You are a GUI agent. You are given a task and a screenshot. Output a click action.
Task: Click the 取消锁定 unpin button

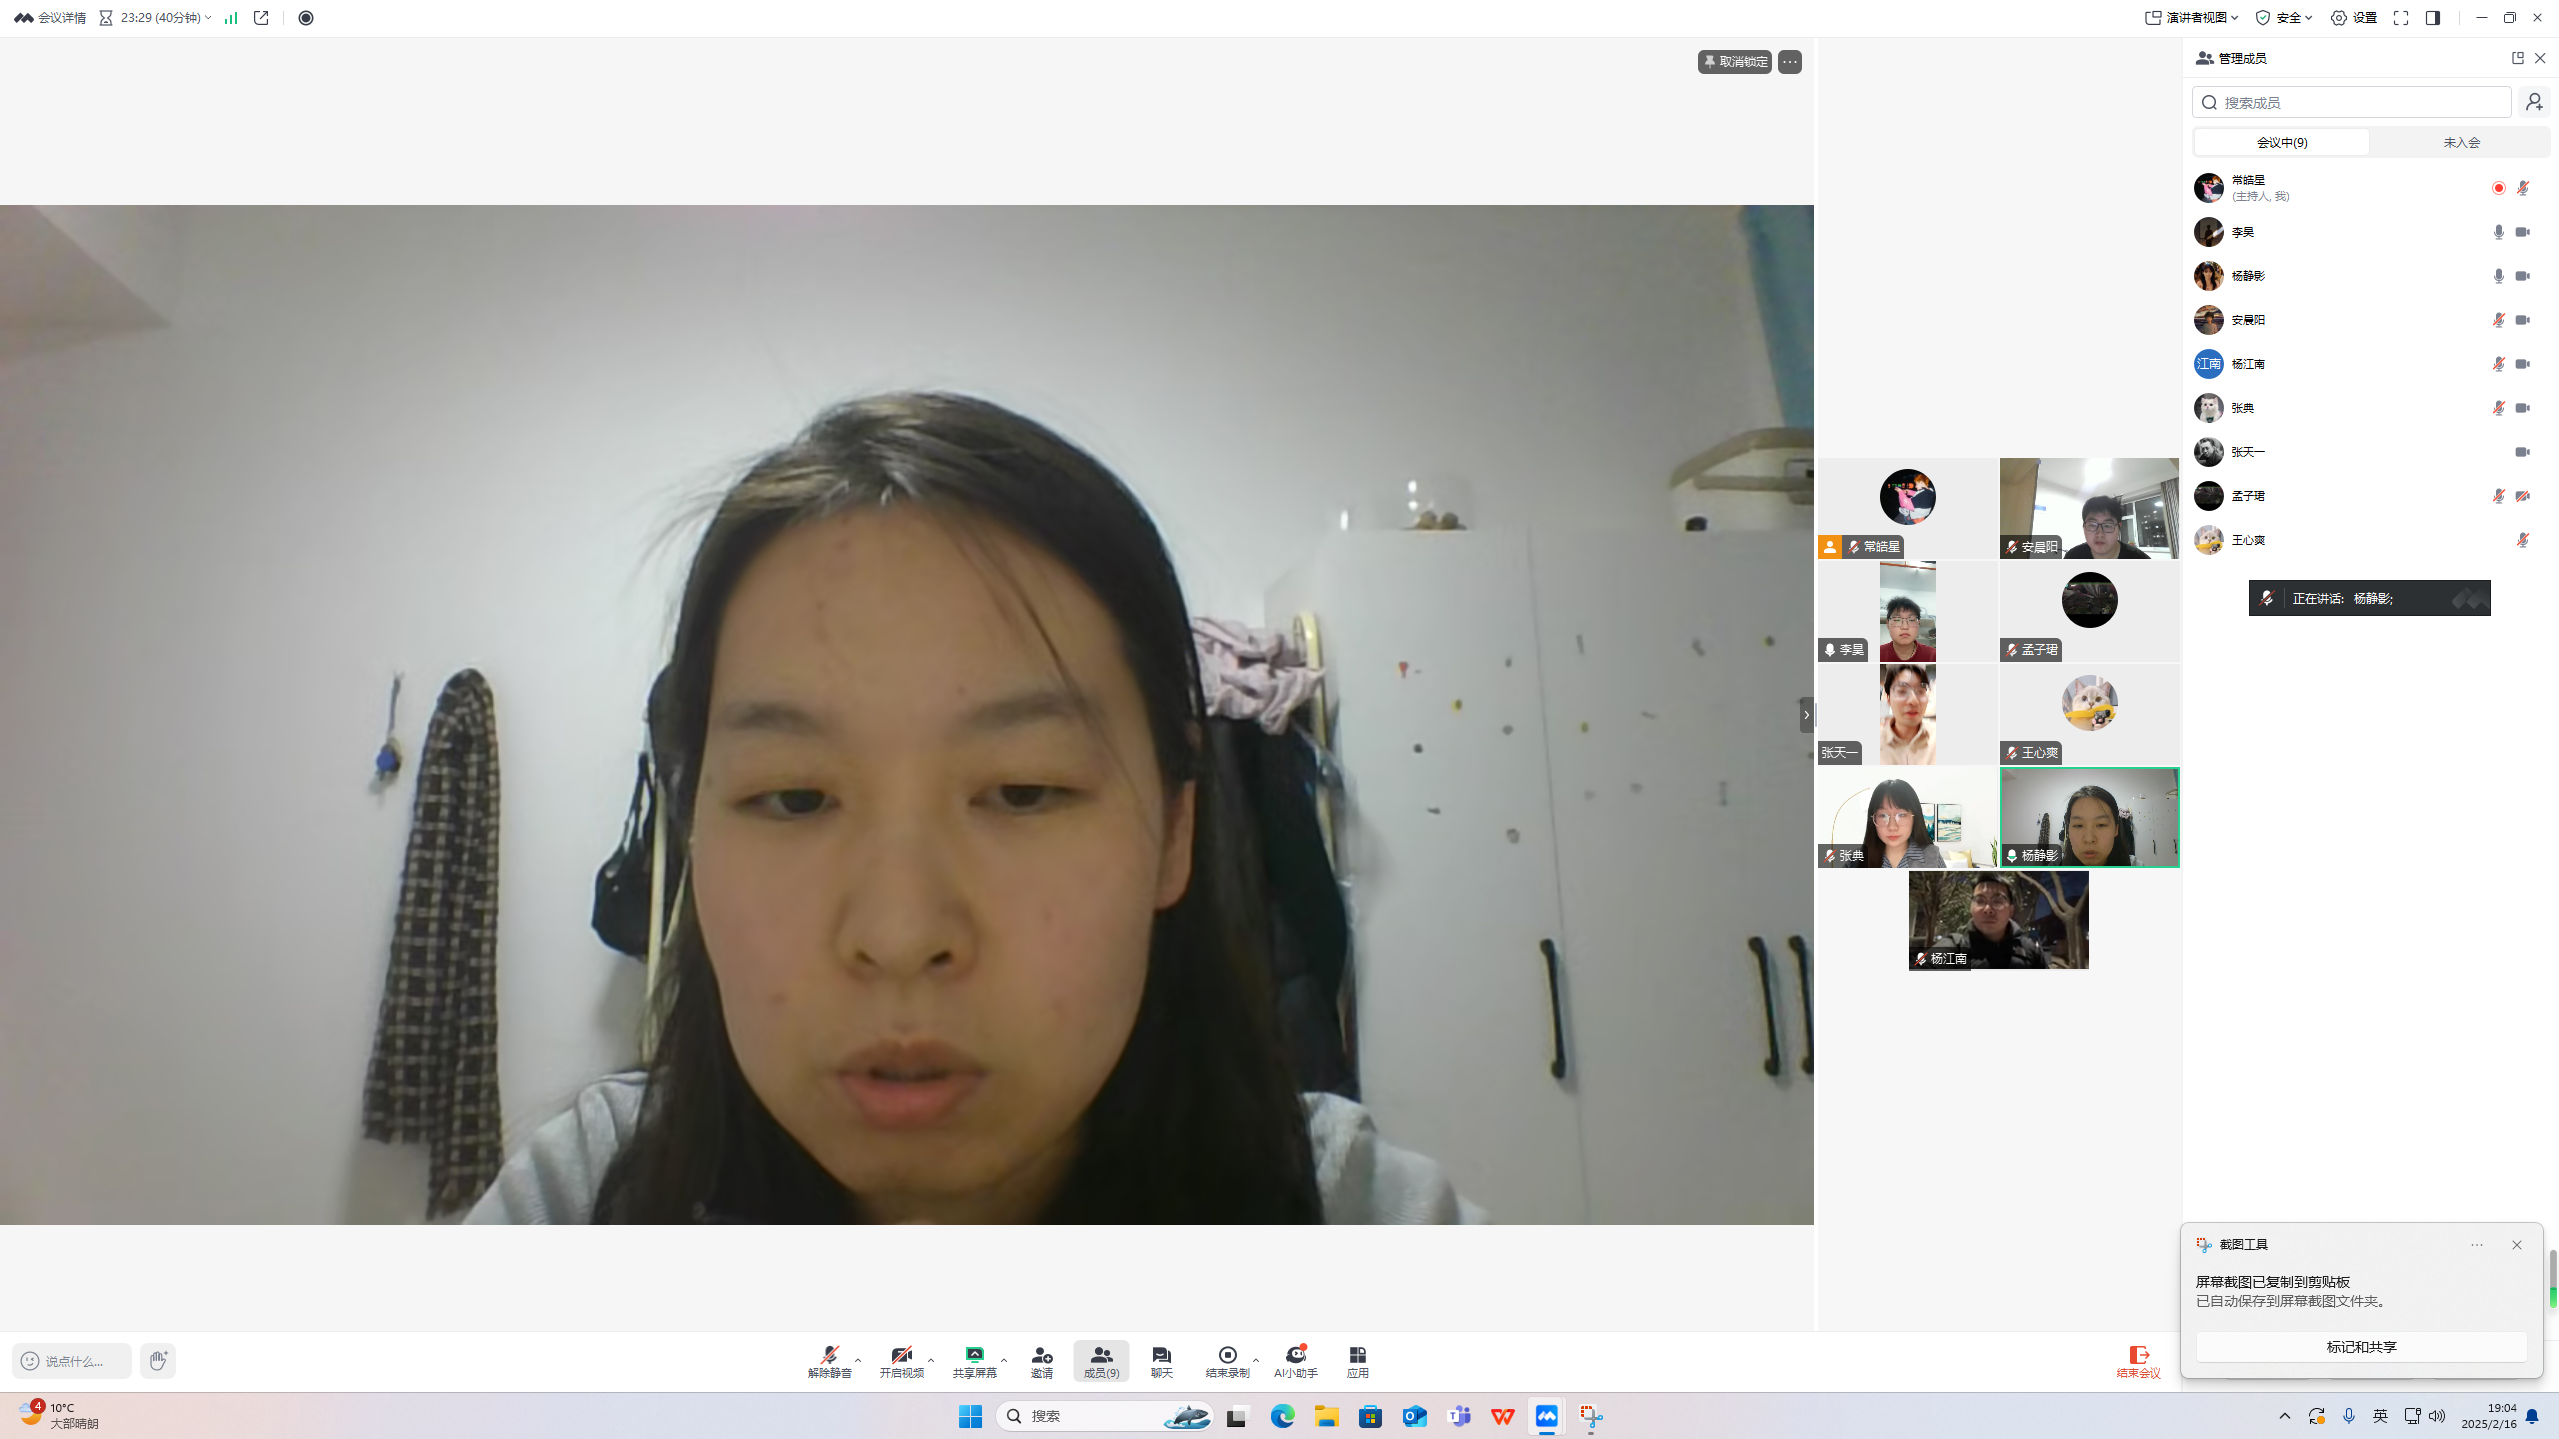(1734, 62)
